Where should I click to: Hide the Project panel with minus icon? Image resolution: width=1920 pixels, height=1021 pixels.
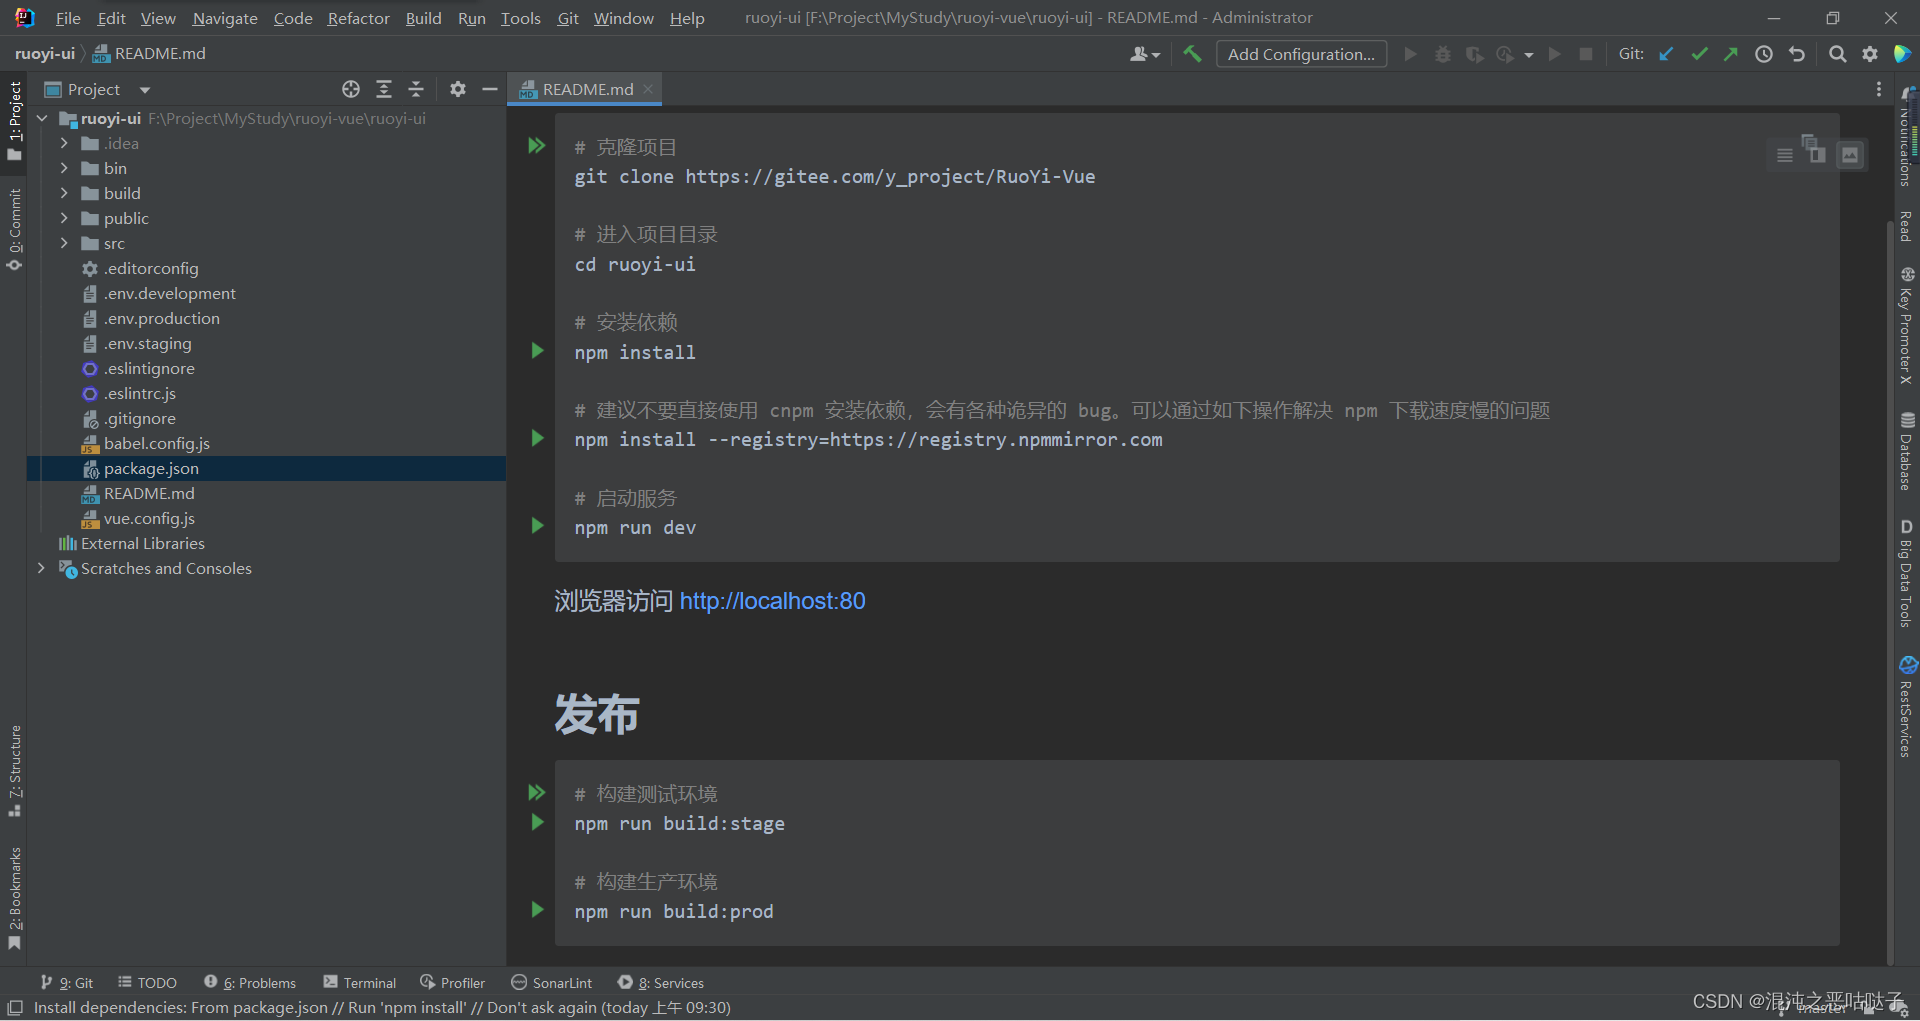click(490, 89)
